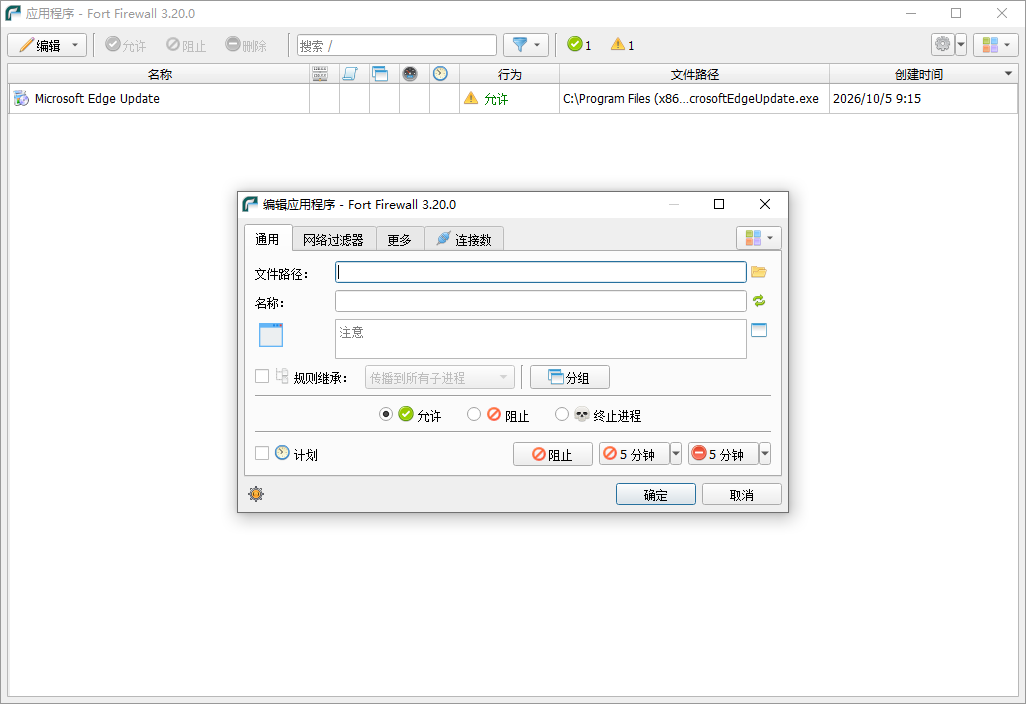Click the gear icon at dialog bottom-left
Screen dimensions: 1026x704
tap(256, 494)
